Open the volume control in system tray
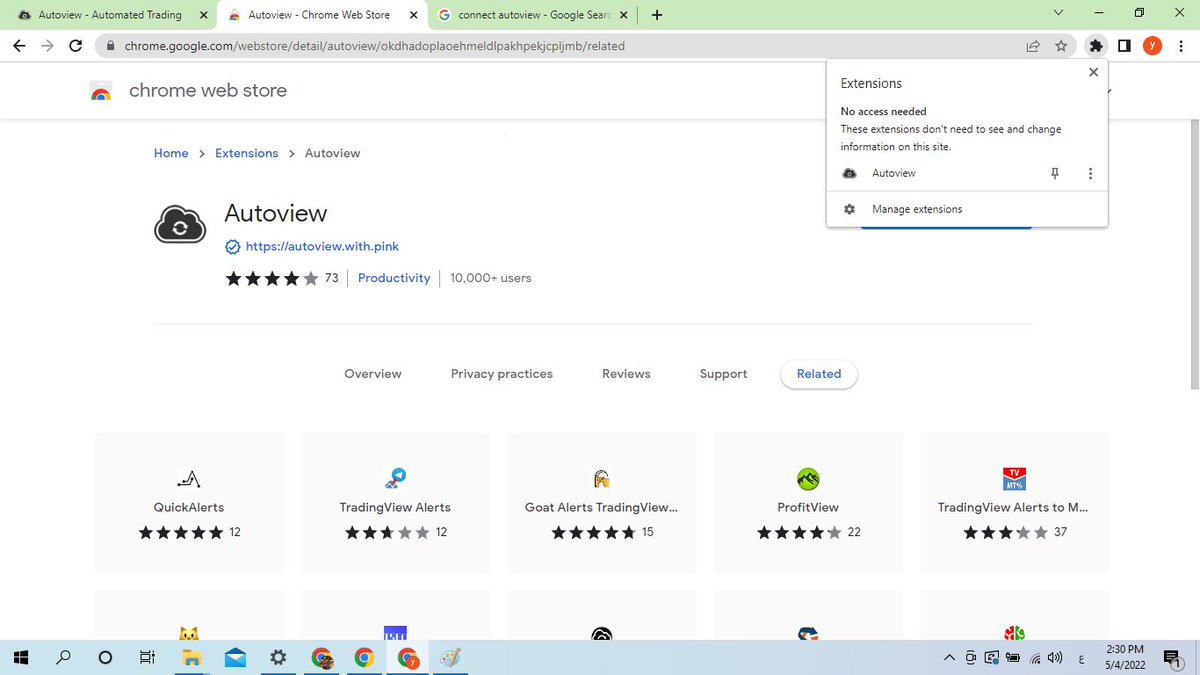 pos(1054,658)
